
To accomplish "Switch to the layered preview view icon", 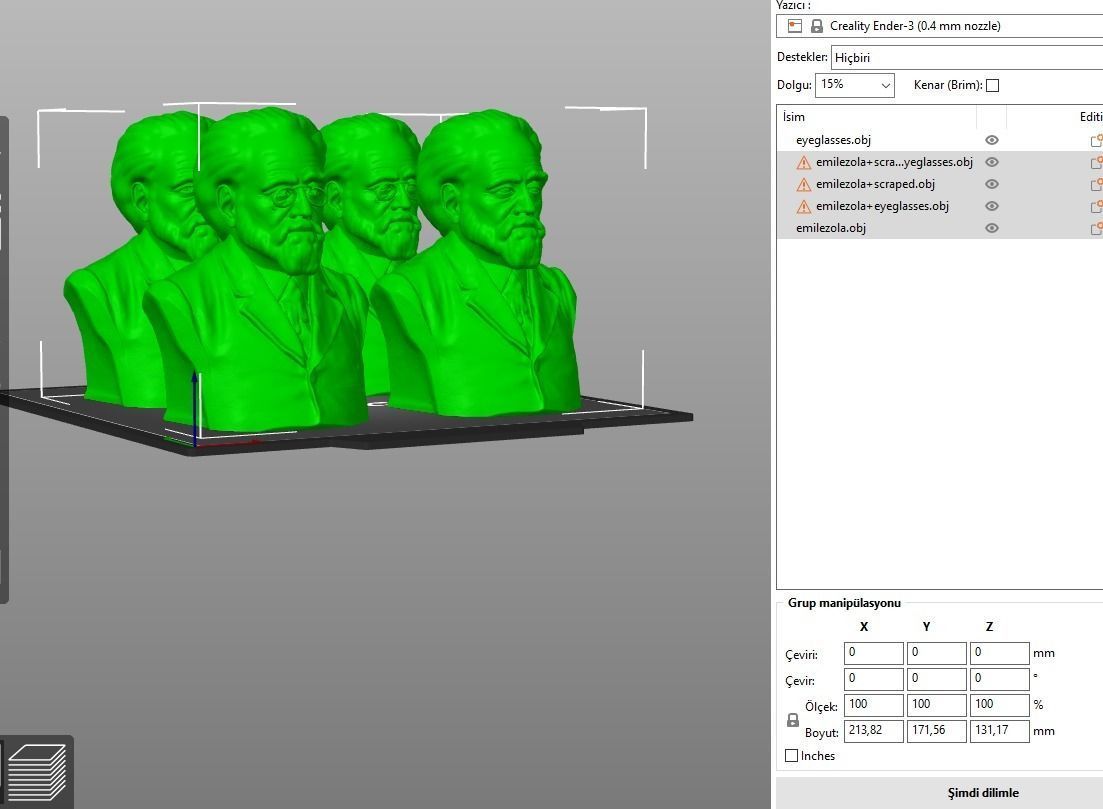I will click(37, 772).
